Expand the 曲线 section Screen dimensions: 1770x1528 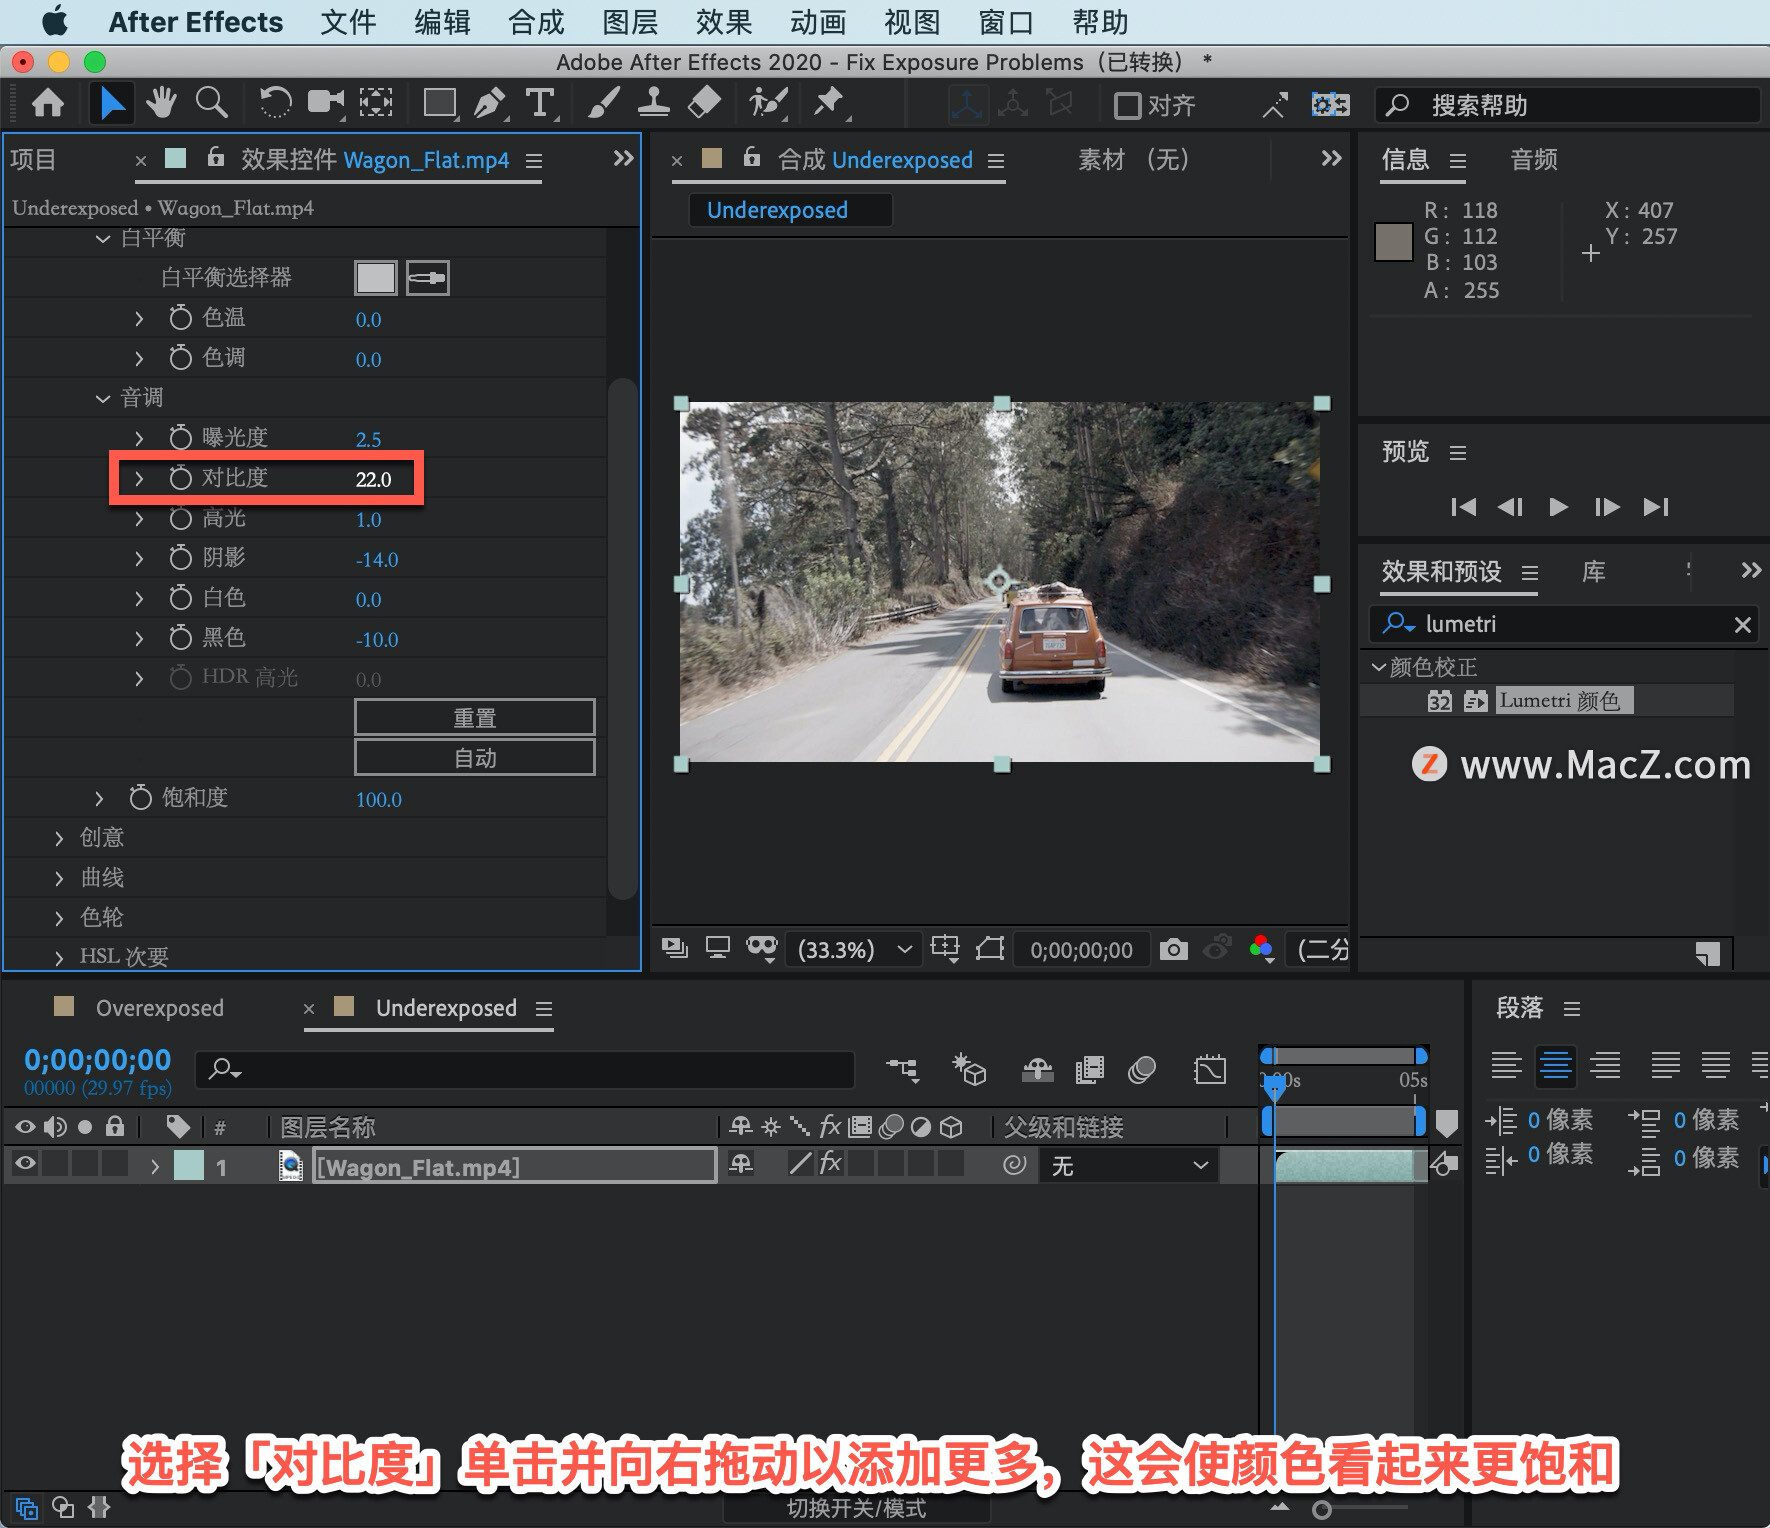[x=59, y=878]
